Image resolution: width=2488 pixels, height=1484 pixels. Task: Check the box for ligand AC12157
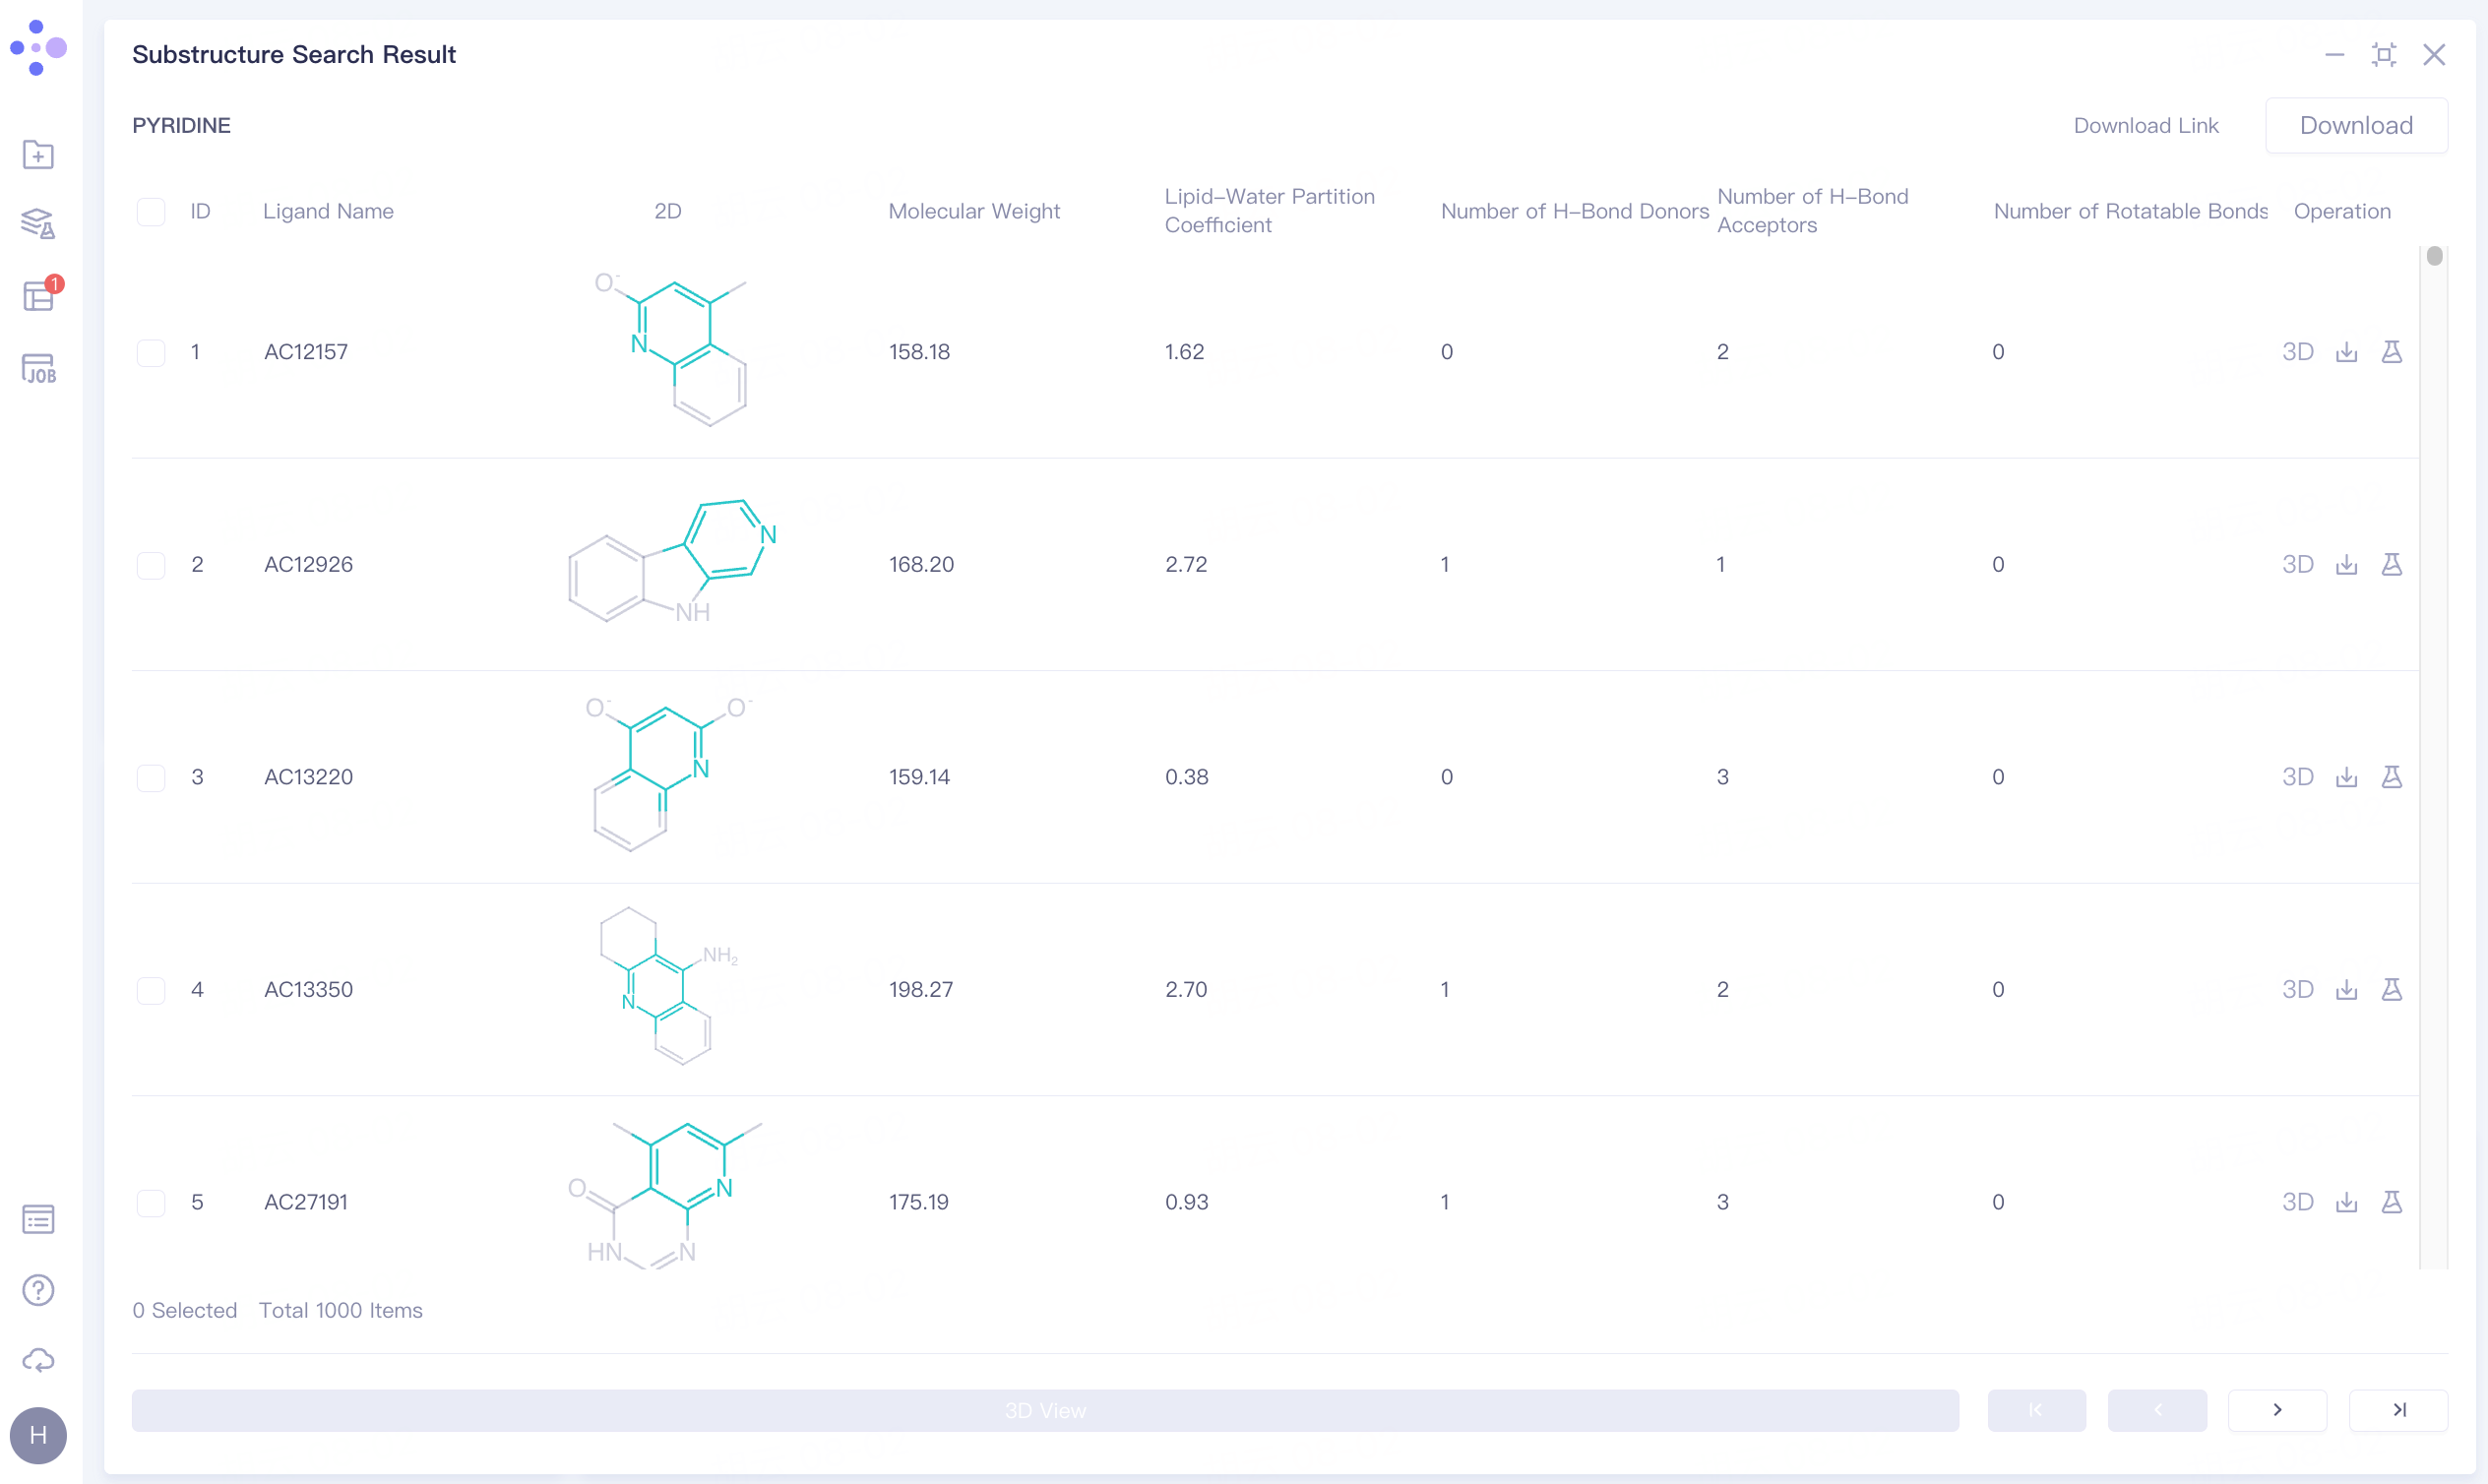click(151, 353)
